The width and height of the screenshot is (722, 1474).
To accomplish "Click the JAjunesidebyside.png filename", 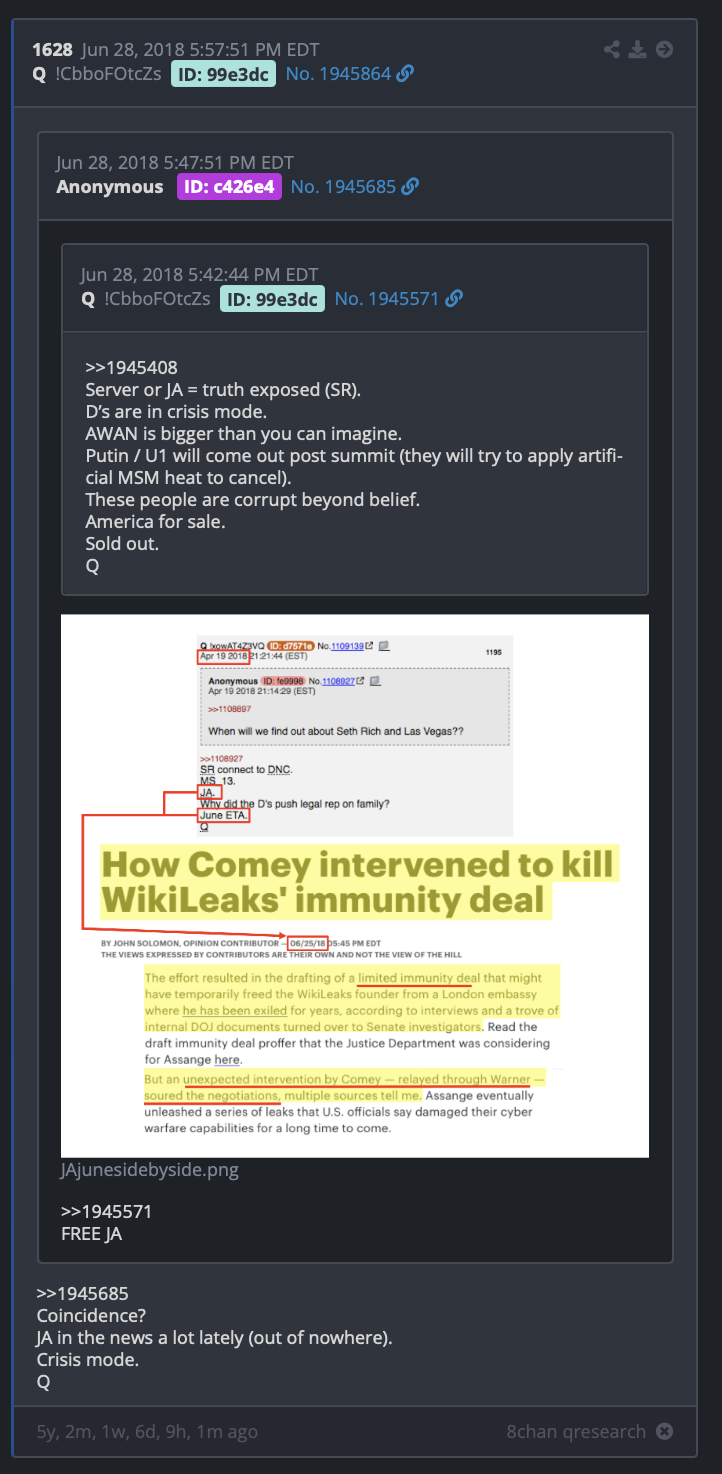I will [150, 1169].
